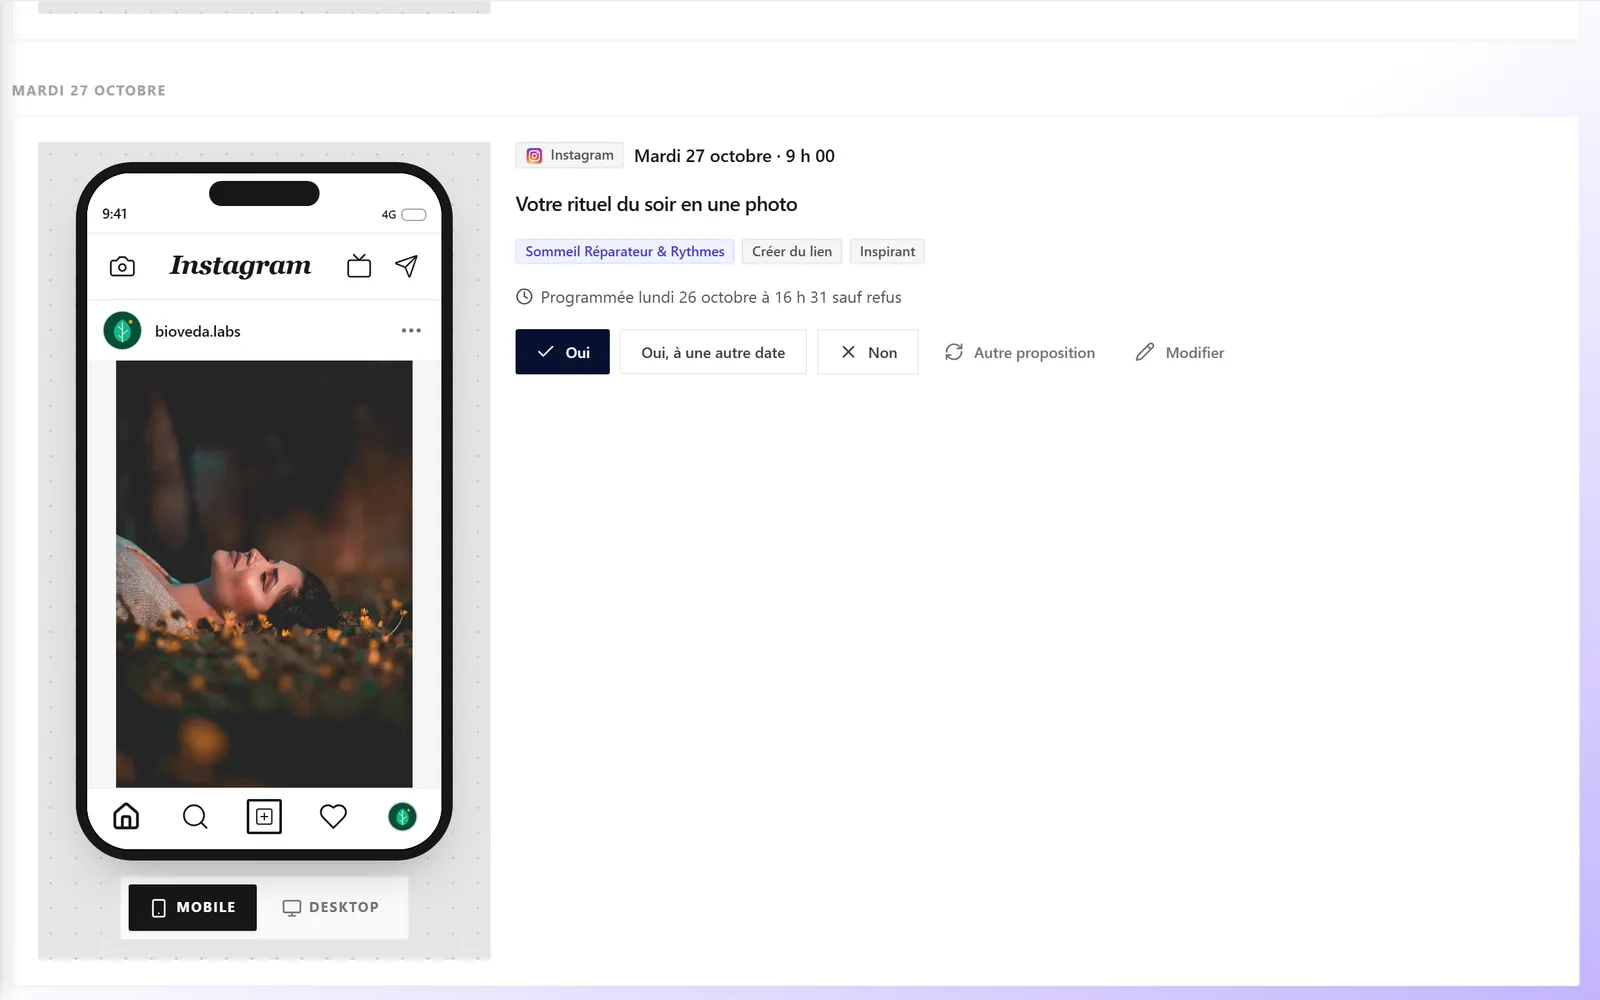Open the post photo in phone preview
The image size is (1600, 1000).
(264, 574)
